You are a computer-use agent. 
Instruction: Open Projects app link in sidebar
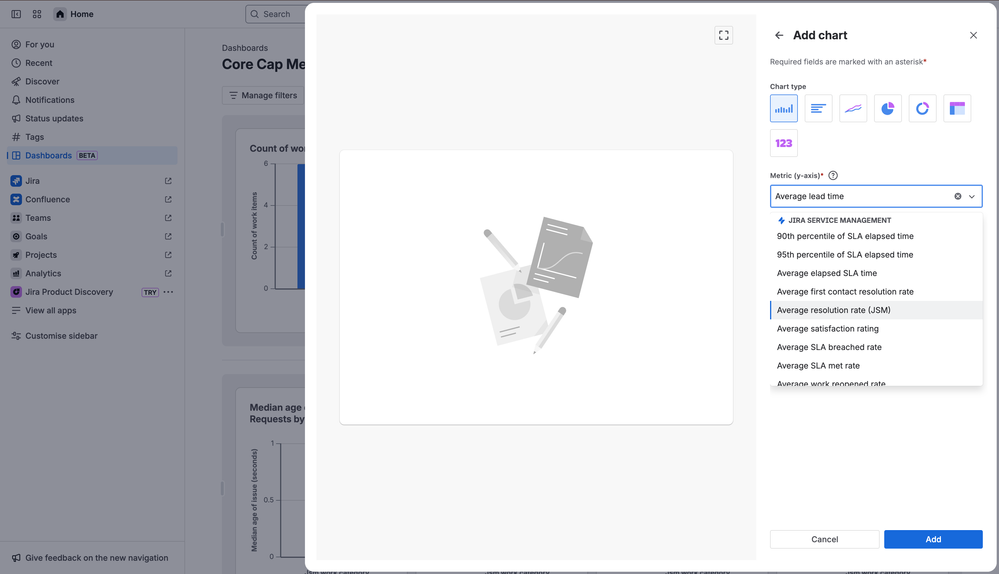coord(92,255)
